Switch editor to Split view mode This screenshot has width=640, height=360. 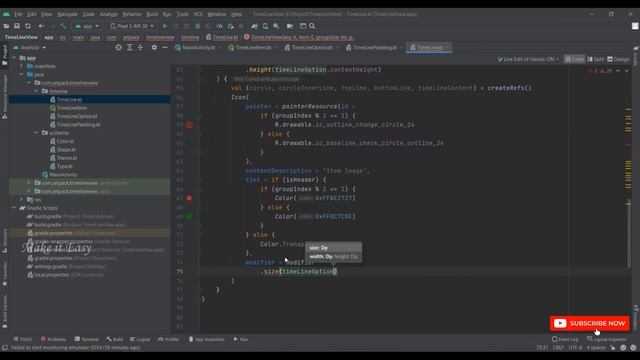[x=596, y=59]
